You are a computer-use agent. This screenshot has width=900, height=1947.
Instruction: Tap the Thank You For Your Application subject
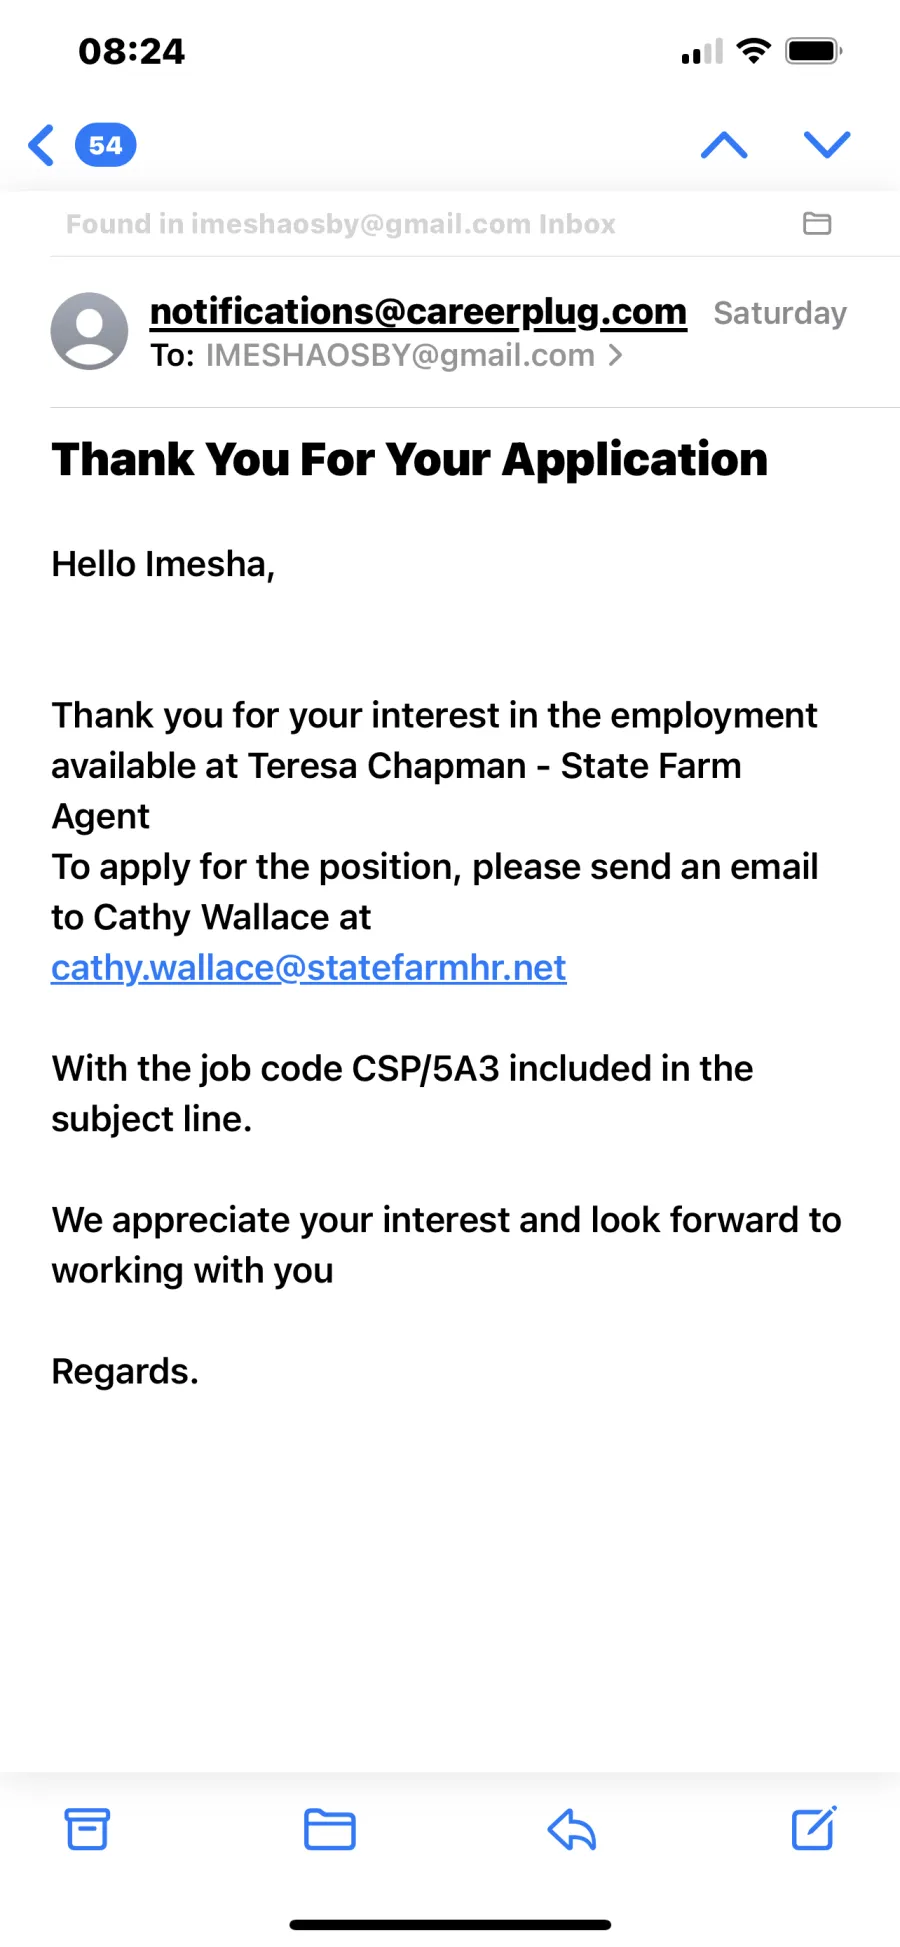(410, 459)
